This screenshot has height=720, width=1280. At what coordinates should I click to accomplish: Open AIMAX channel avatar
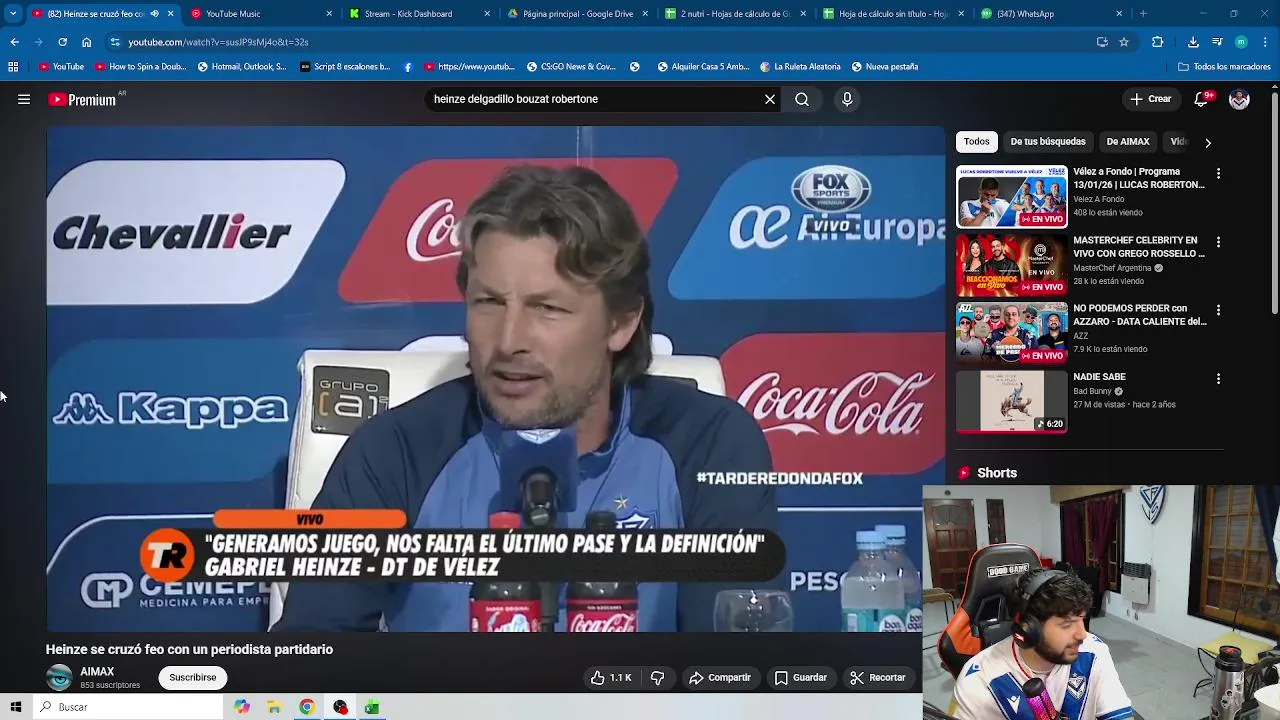point(60,678)
